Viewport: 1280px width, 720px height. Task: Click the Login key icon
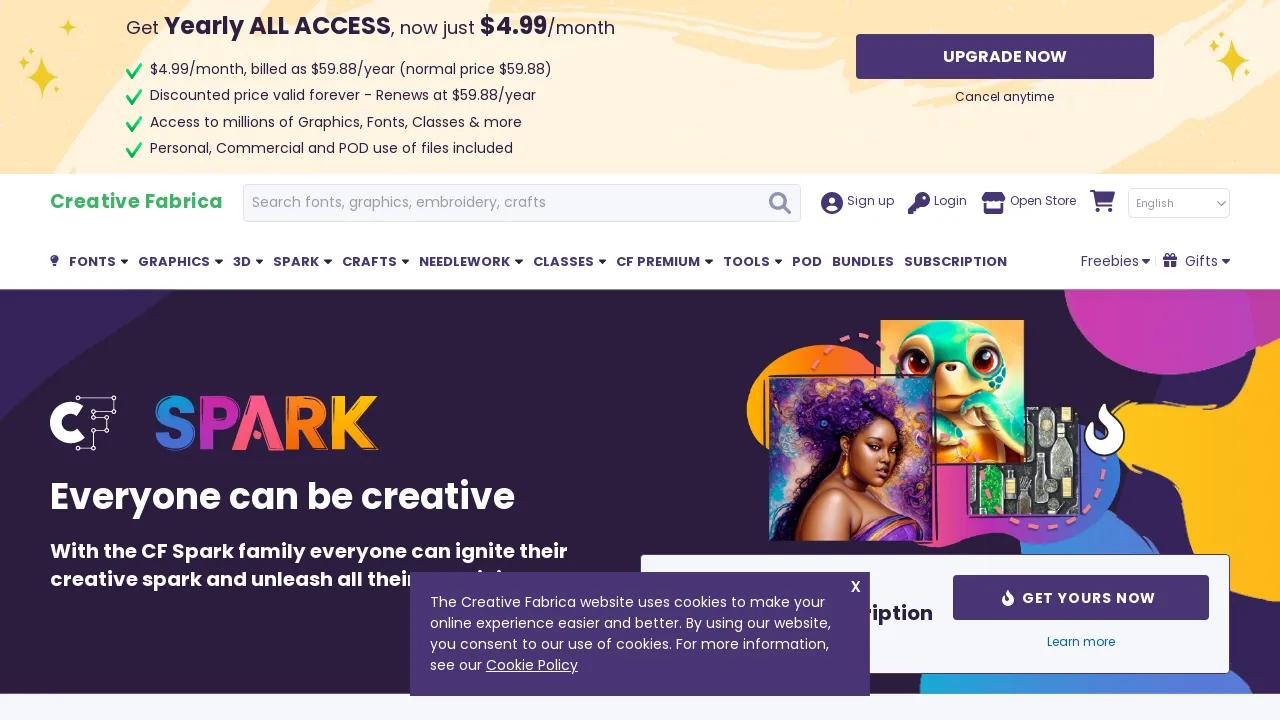click(x=918, y=203)
